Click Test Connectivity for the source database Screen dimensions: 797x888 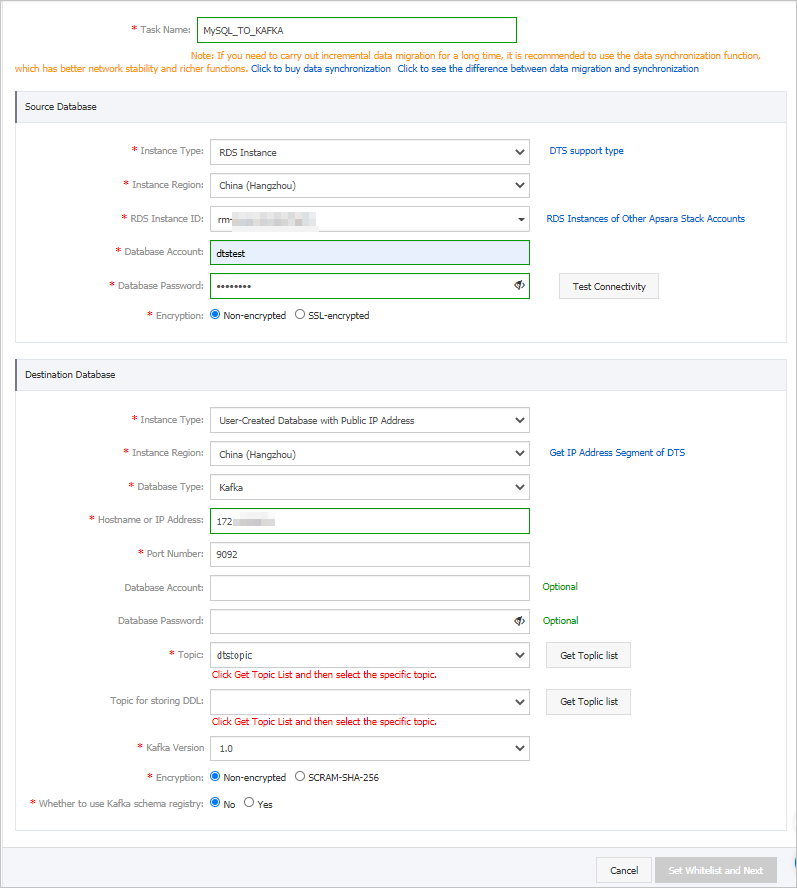(x=608, y=285)
